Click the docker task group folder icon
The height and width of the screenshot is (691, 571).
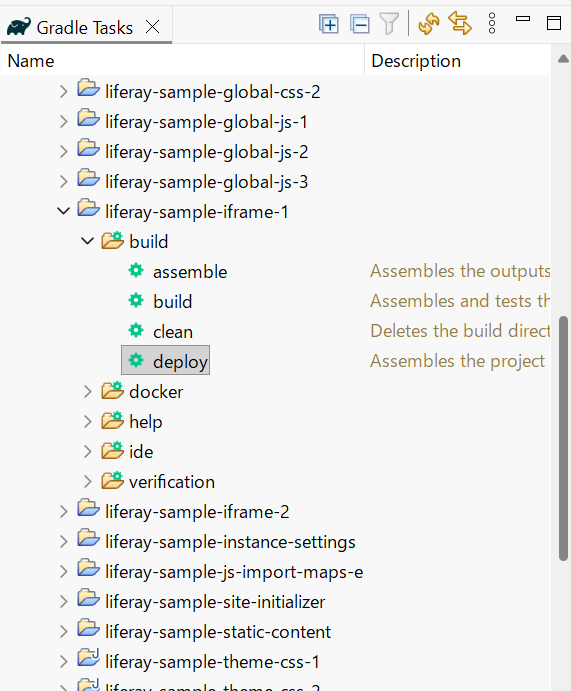[113, 390]
